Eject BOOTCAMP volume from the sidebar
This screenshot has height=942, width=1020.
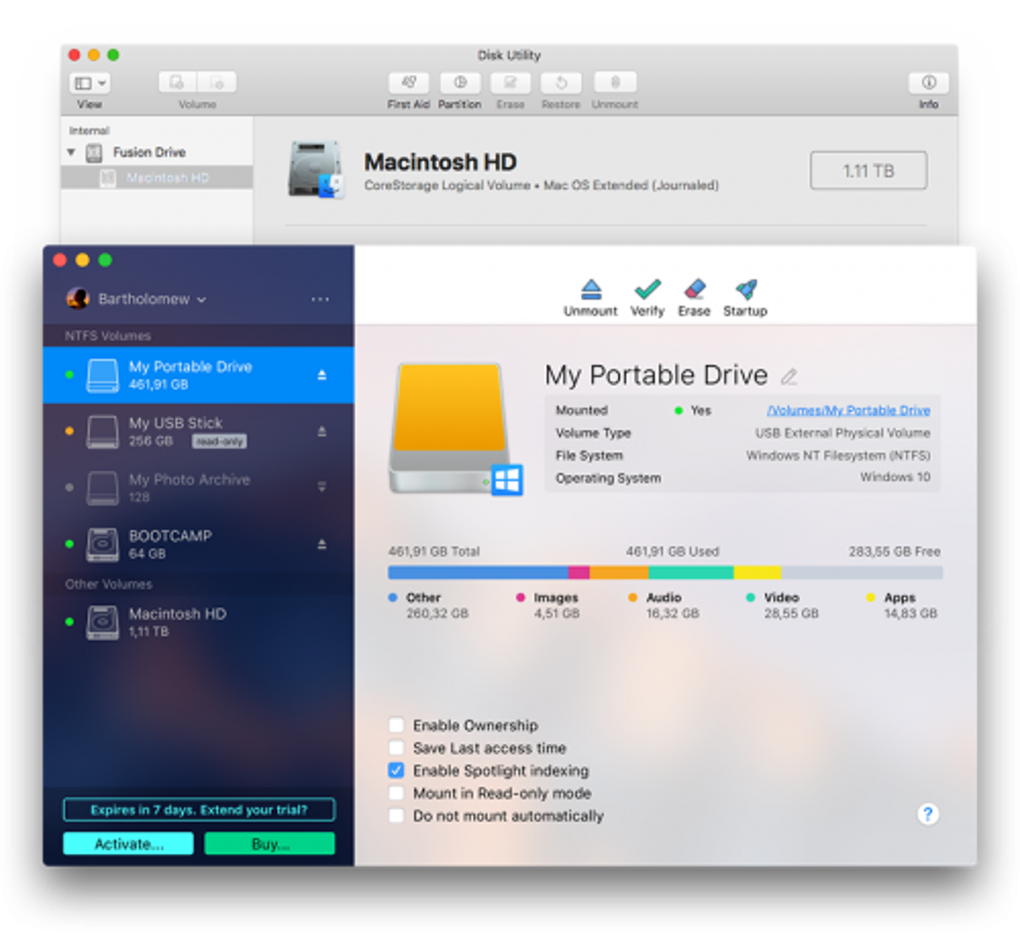(321, 544)
